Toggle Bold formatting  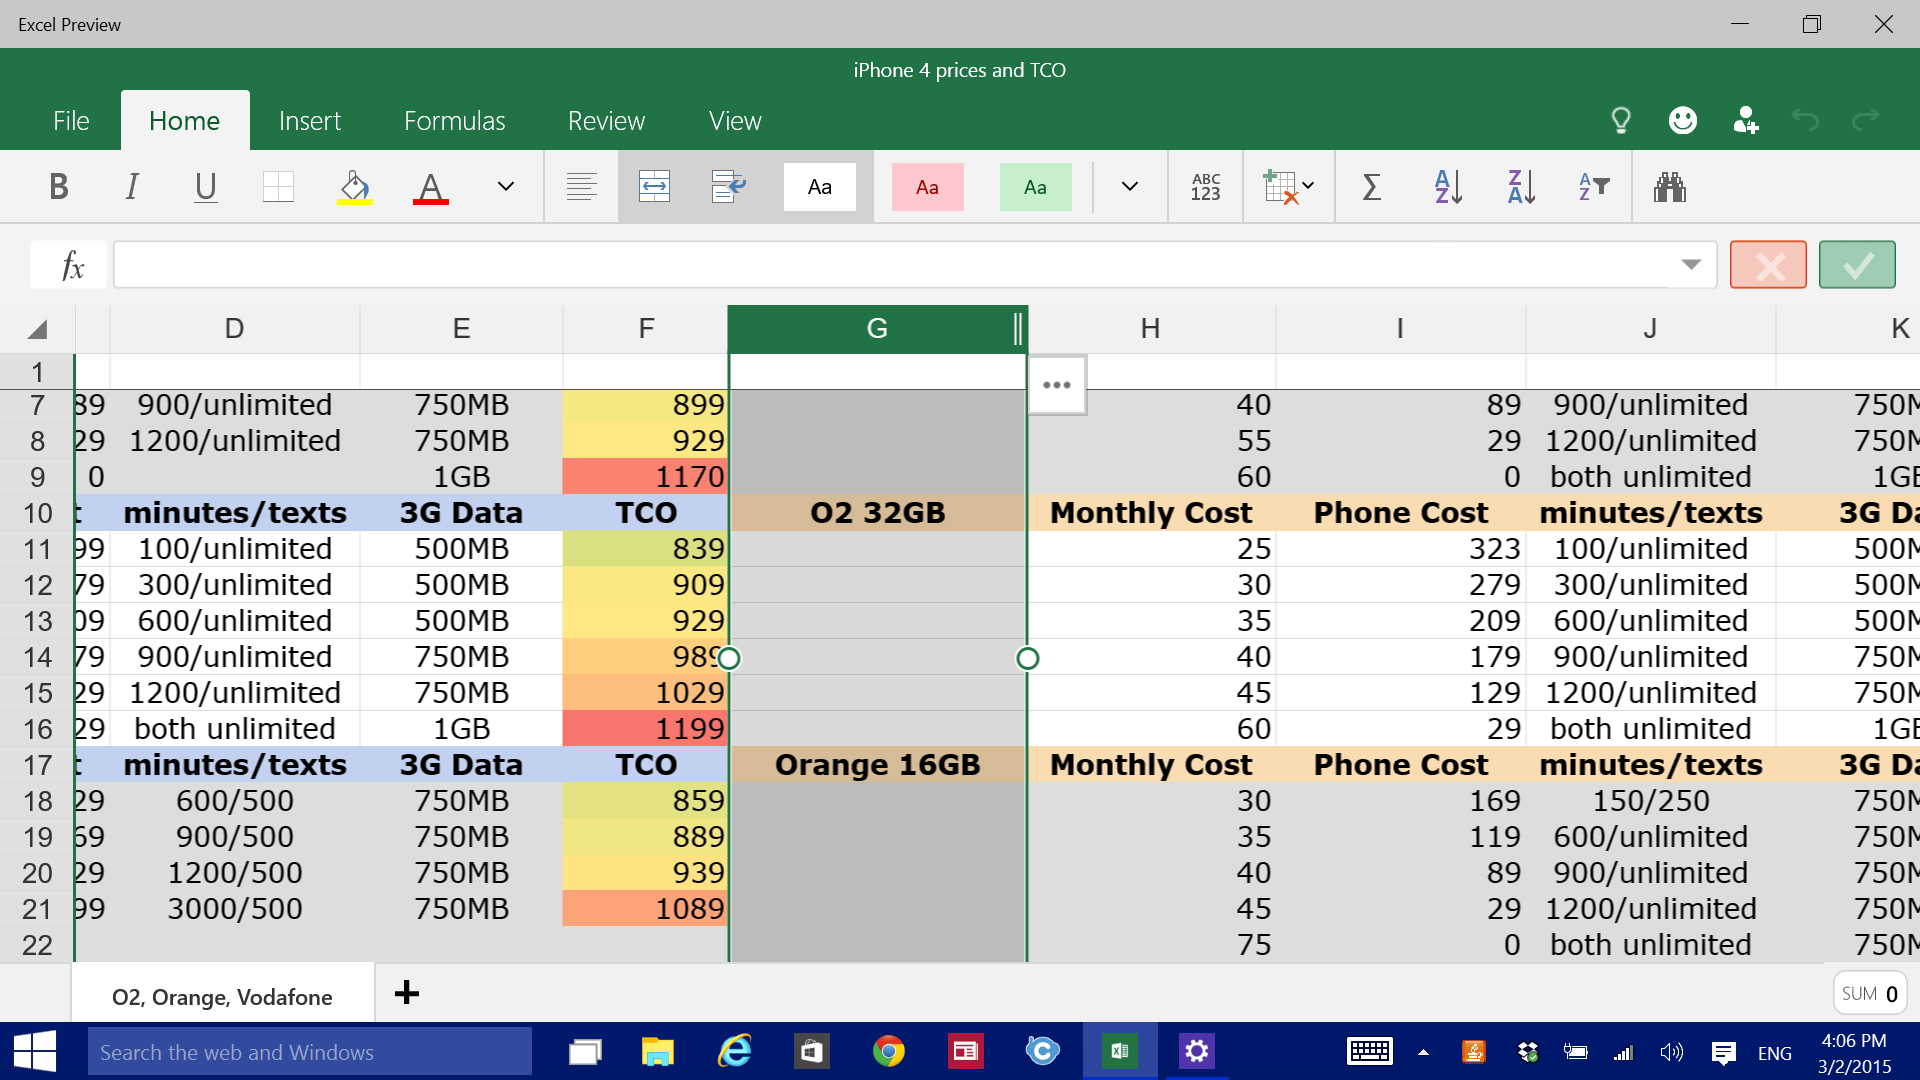click(59, 187)
